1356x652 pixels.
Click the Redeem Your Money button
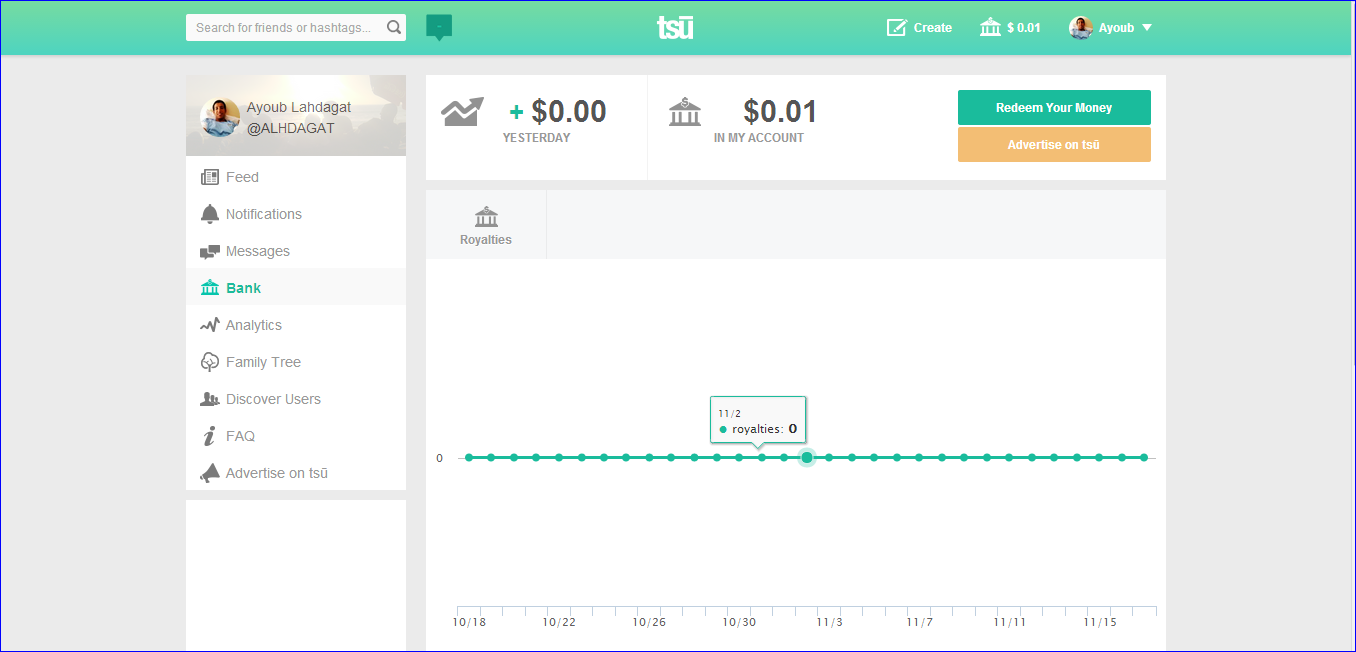[1054, 107]
